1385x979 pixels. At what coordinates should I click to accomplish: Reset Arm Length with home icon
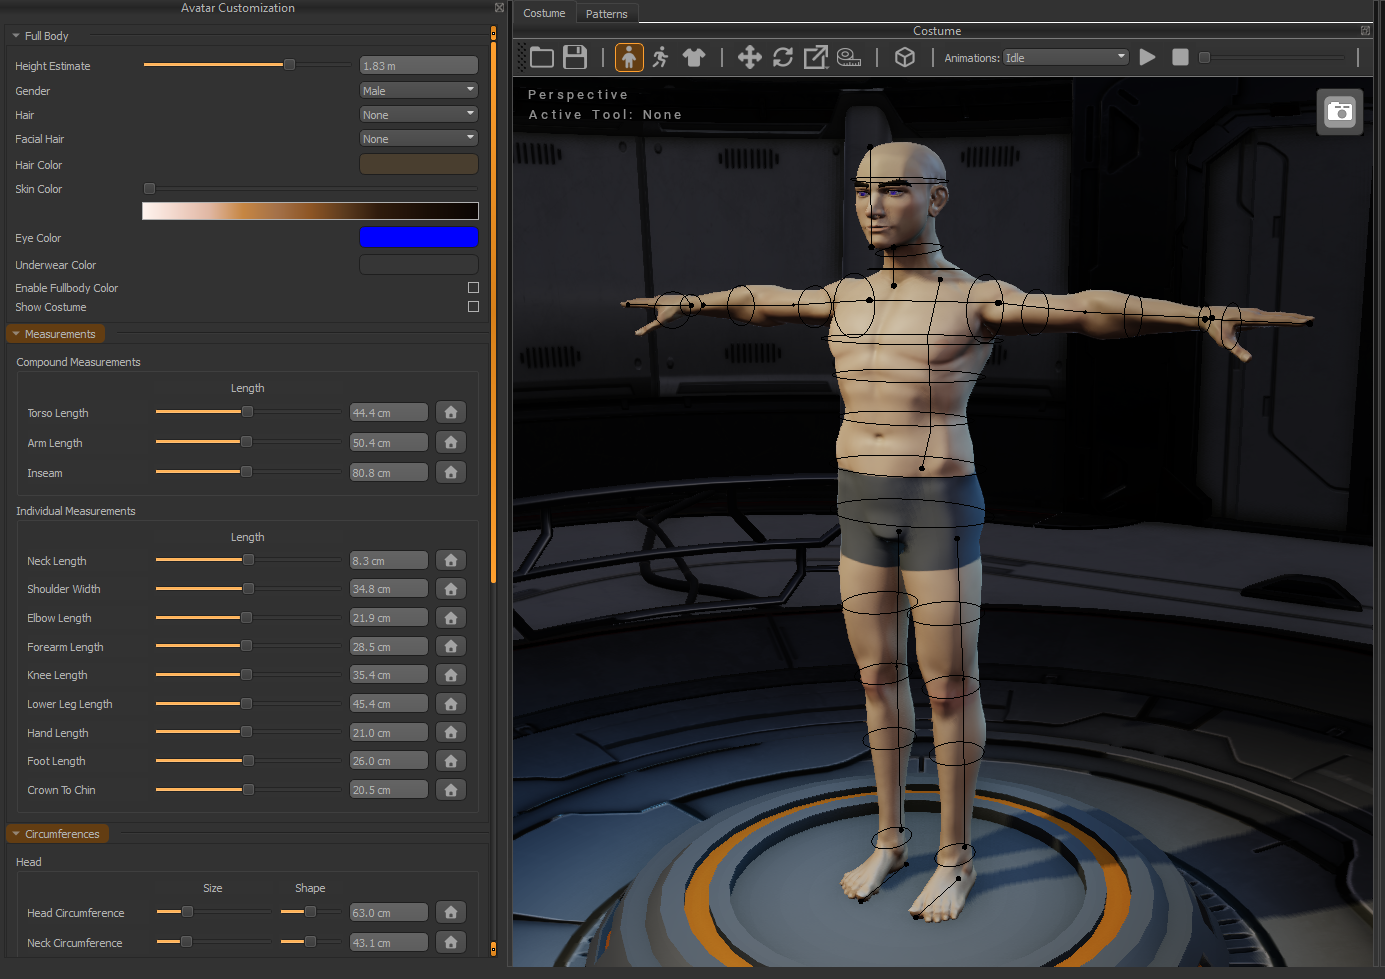(x=451, y=442)
